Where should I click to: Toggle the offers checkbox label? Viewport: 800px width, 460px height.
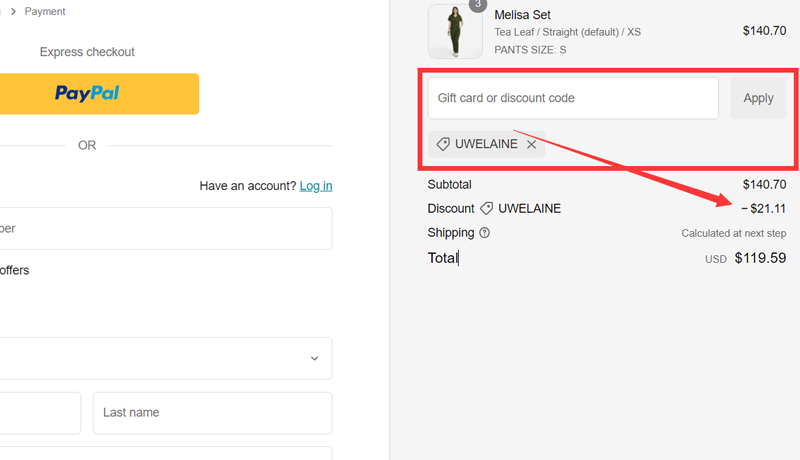coord(14,270)
